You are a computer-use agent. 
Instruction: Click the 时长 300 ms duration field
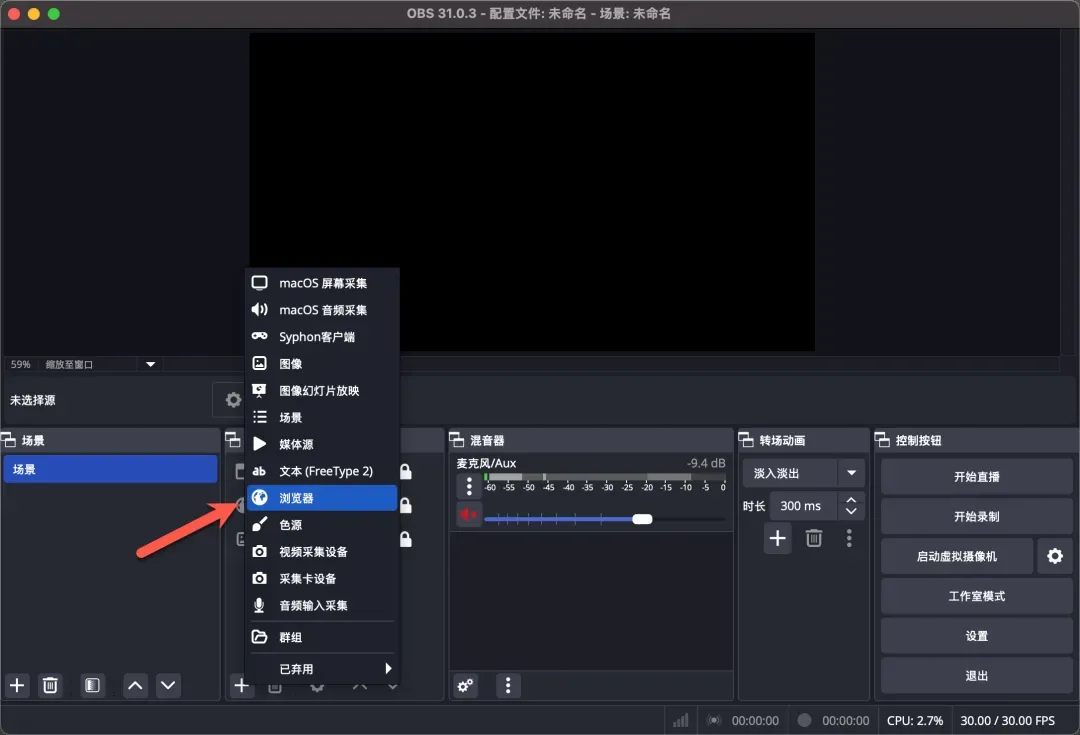(x=804, y=506)
